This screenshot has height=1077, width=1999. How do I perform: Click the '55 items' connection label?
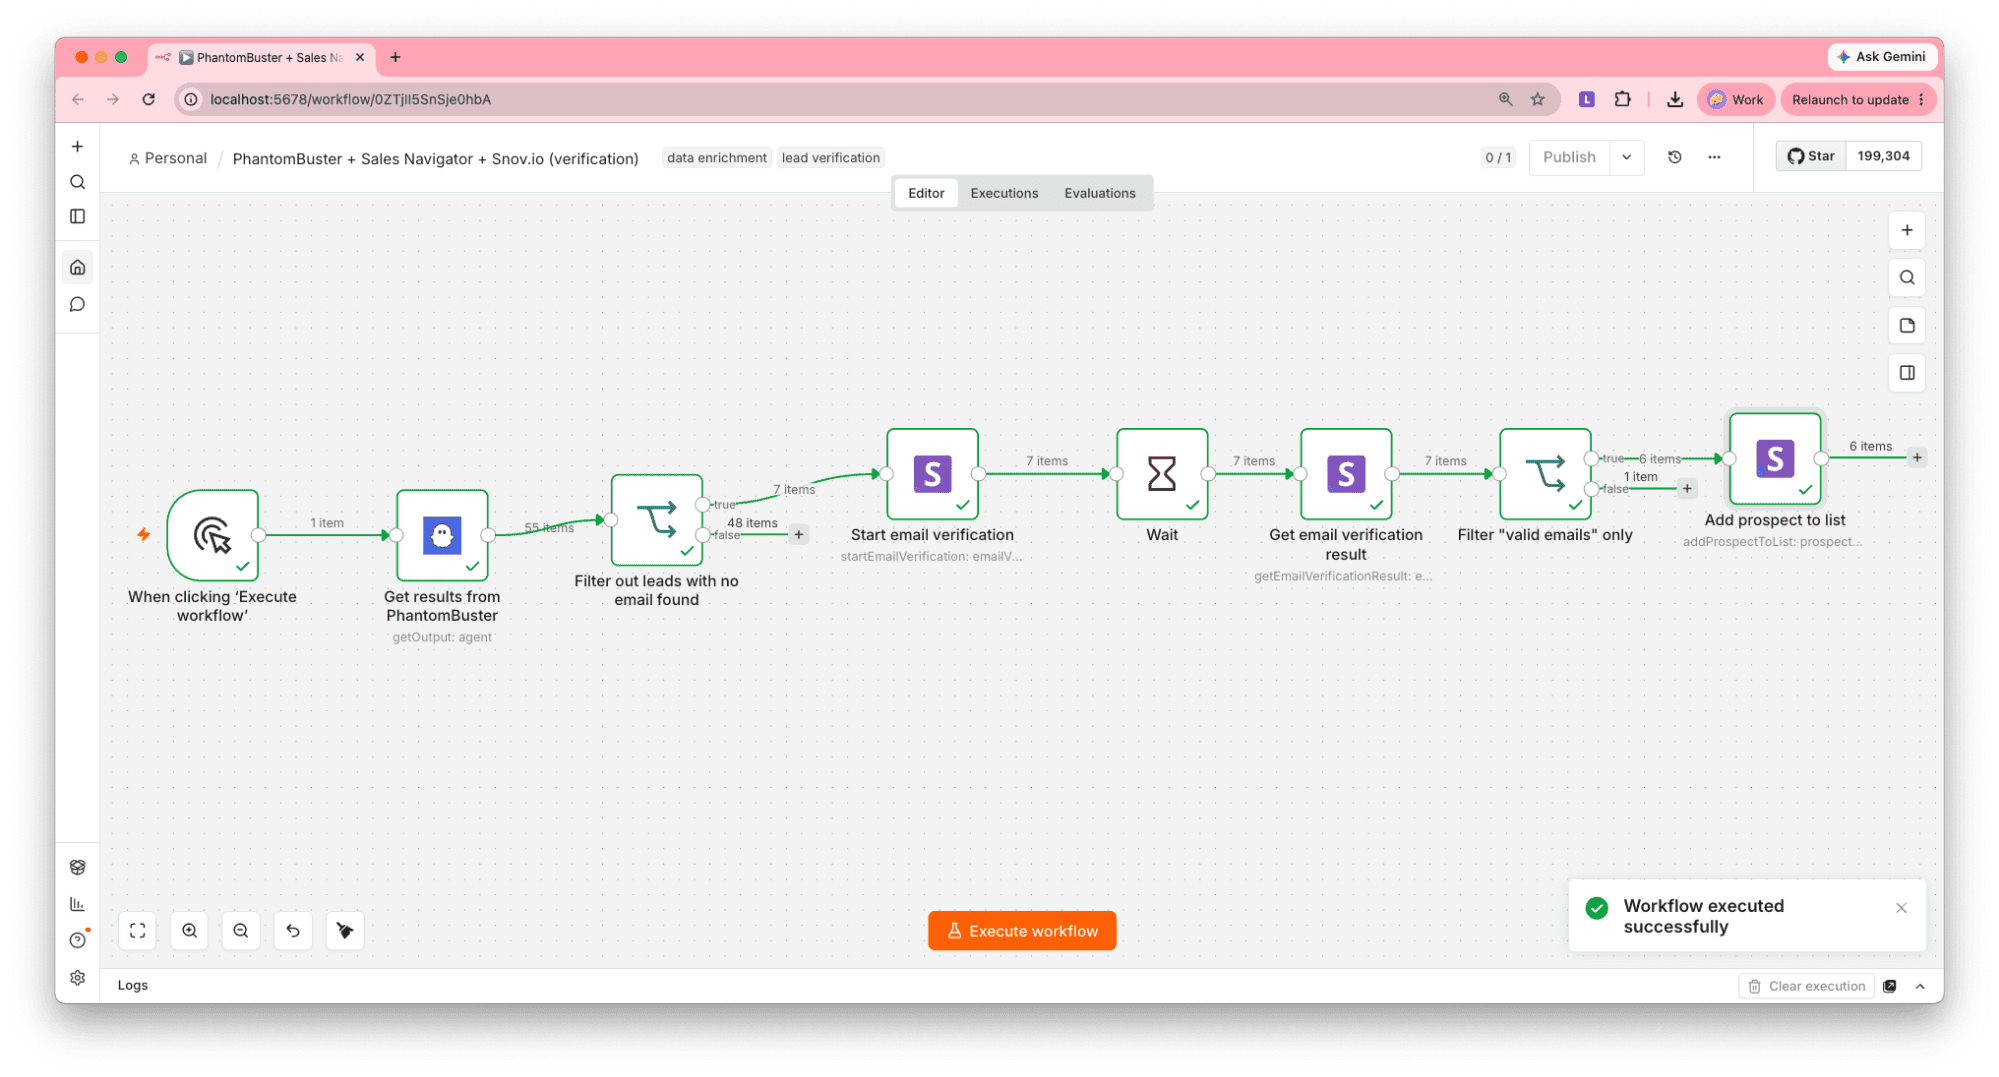(x=549, y=527)
